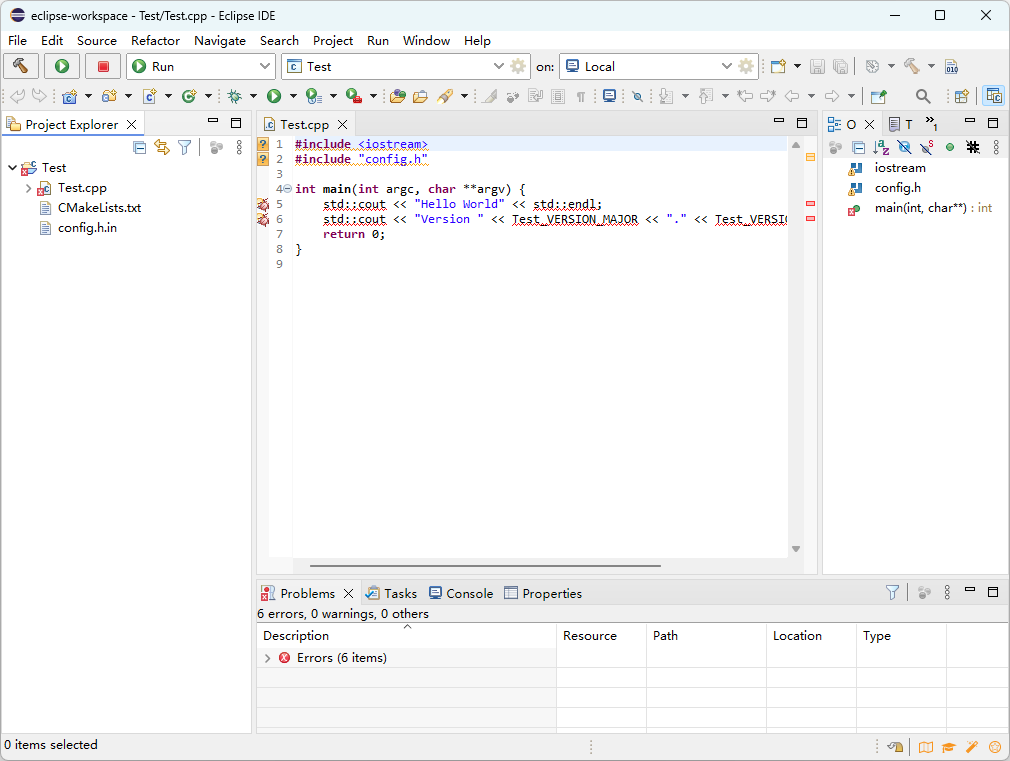Enable Link with Editor in Project Explorer
The image size is (1010, 761).
click(x=162, y=146)
